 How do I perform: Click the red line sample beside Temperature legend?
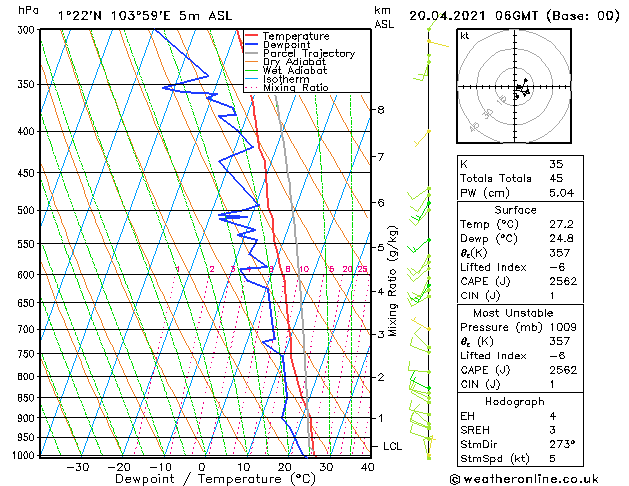coord(252,35)
